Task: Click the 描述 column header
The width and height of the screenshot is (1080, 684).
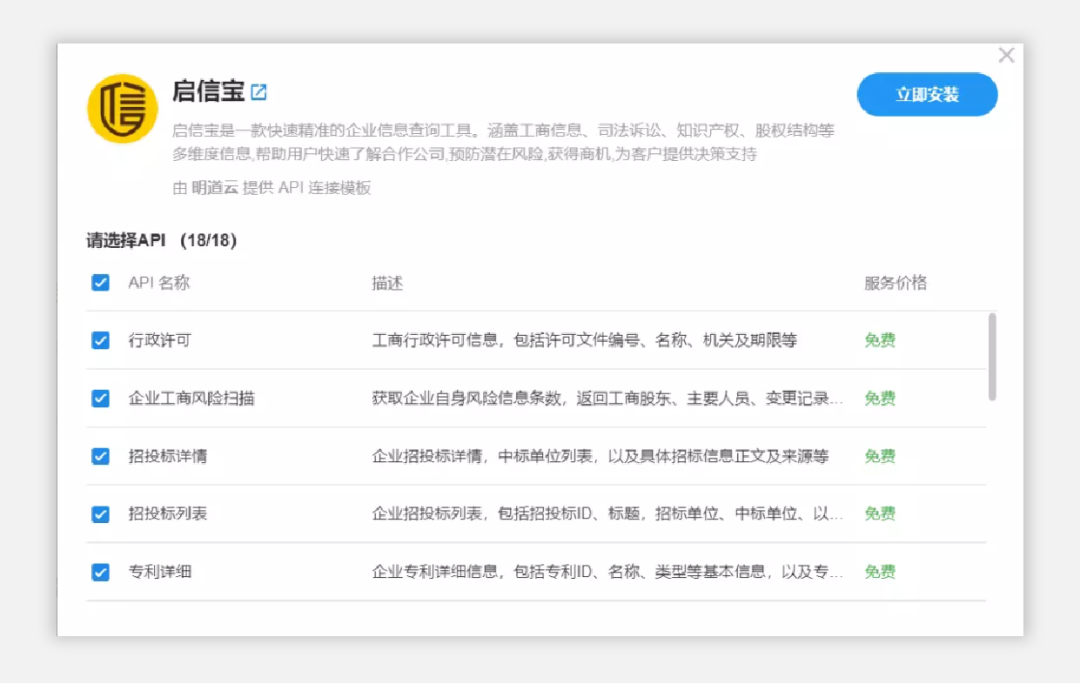Action: [x=387, y=283]
